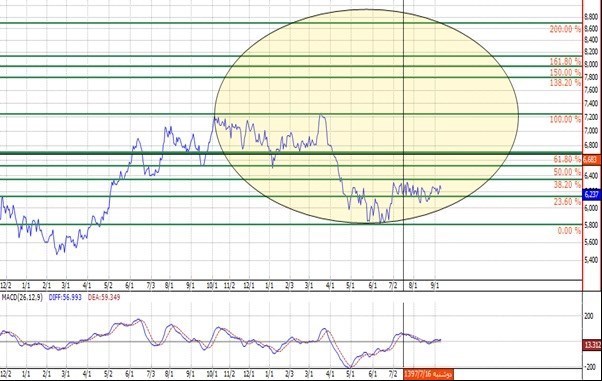Click the 200.00 % Fibonacci level label

[565, 29]
